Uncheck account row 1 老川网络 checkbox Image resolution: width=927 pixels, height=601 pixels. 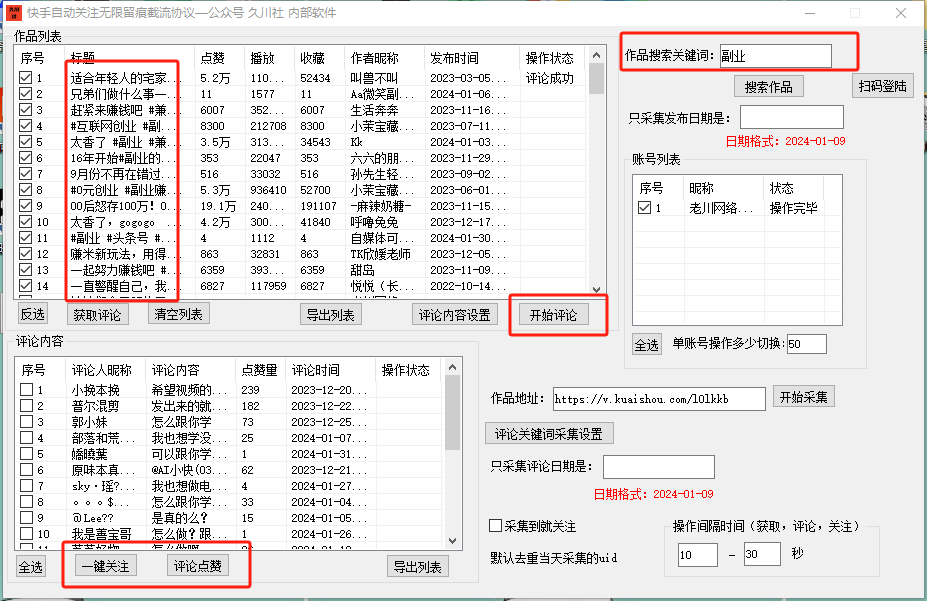coord(645,208)
